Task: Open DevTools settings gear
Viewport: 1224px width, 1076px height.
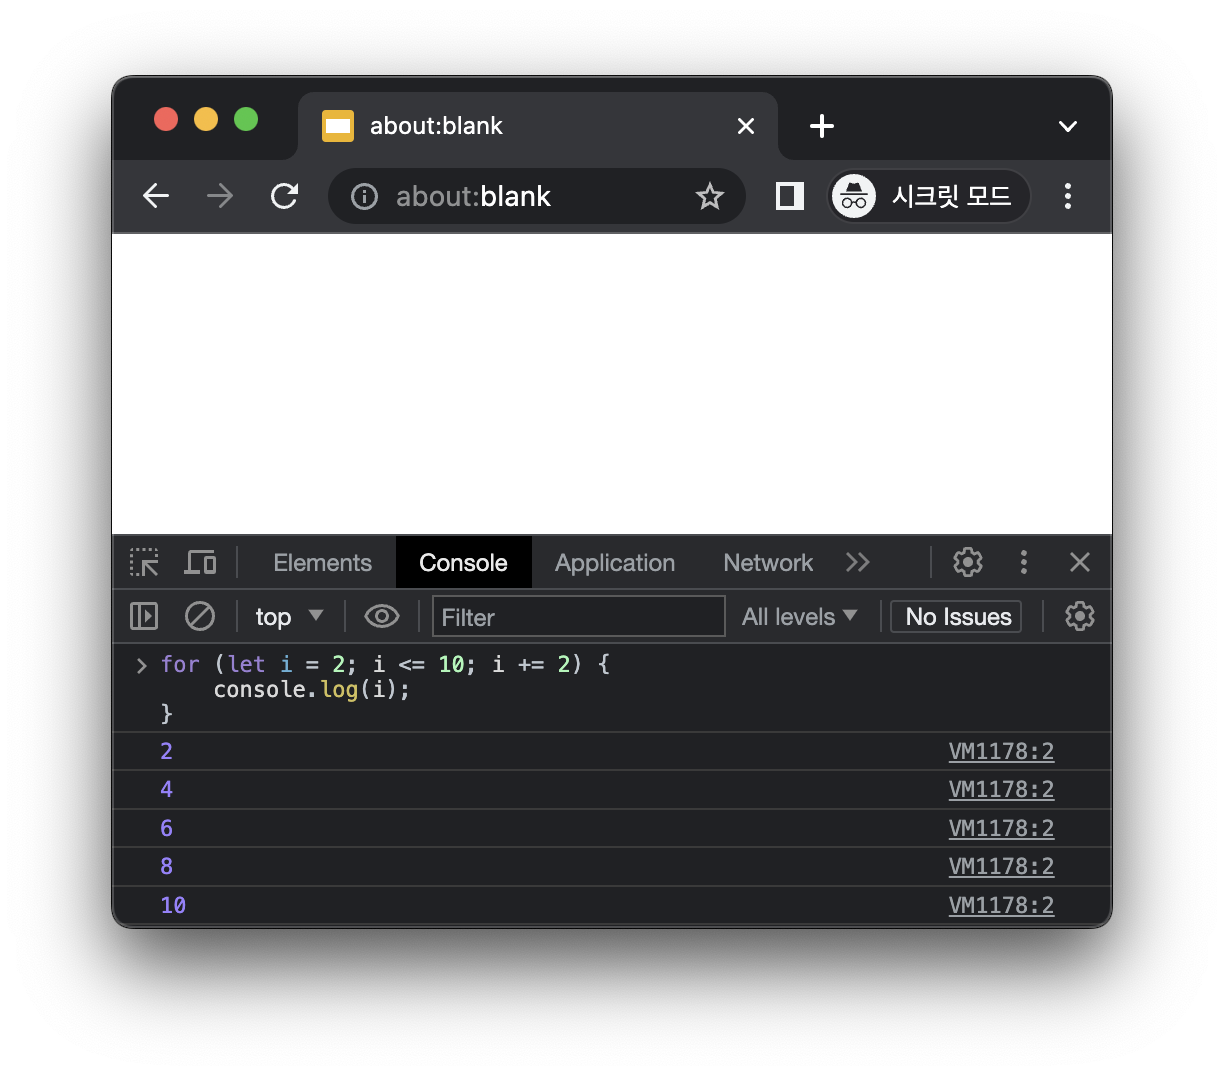Action: [968, 562]
